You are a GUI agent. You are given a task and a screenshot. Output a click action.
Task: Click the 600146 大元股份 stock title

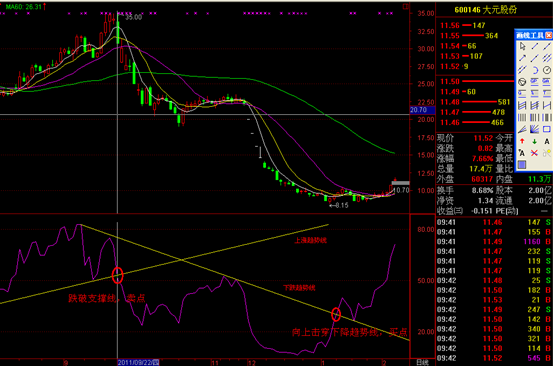click(x=486, y=10)
